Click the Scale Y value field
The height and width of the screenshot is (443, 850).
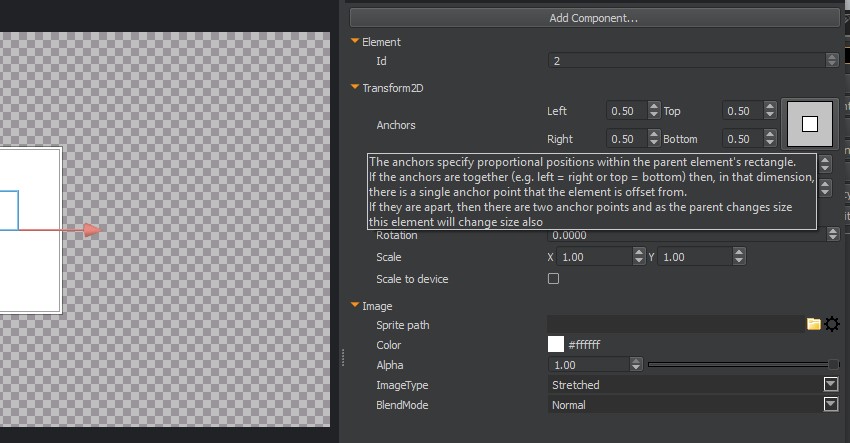(695, 256)
